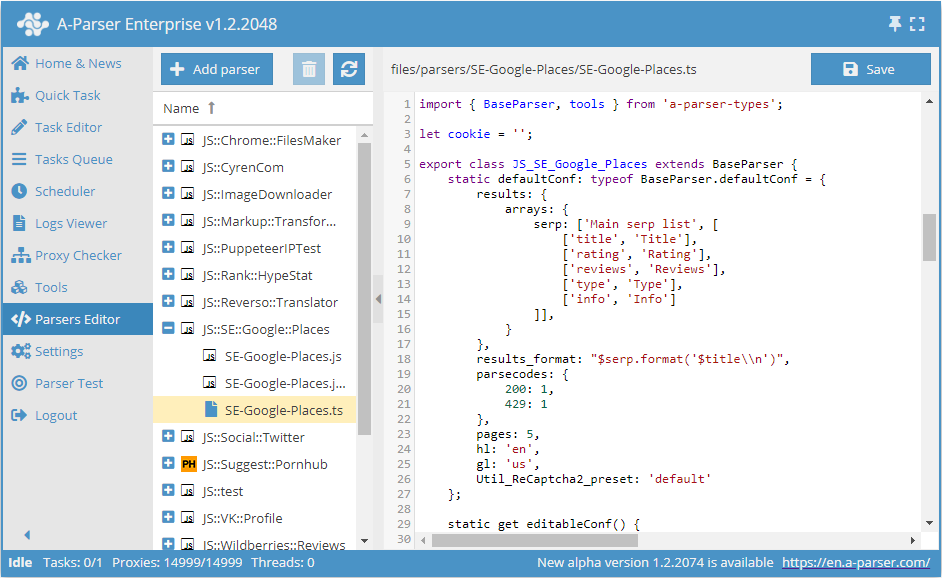Expand the JS::Rank::HypeStat tree node

tap(168, 275)
